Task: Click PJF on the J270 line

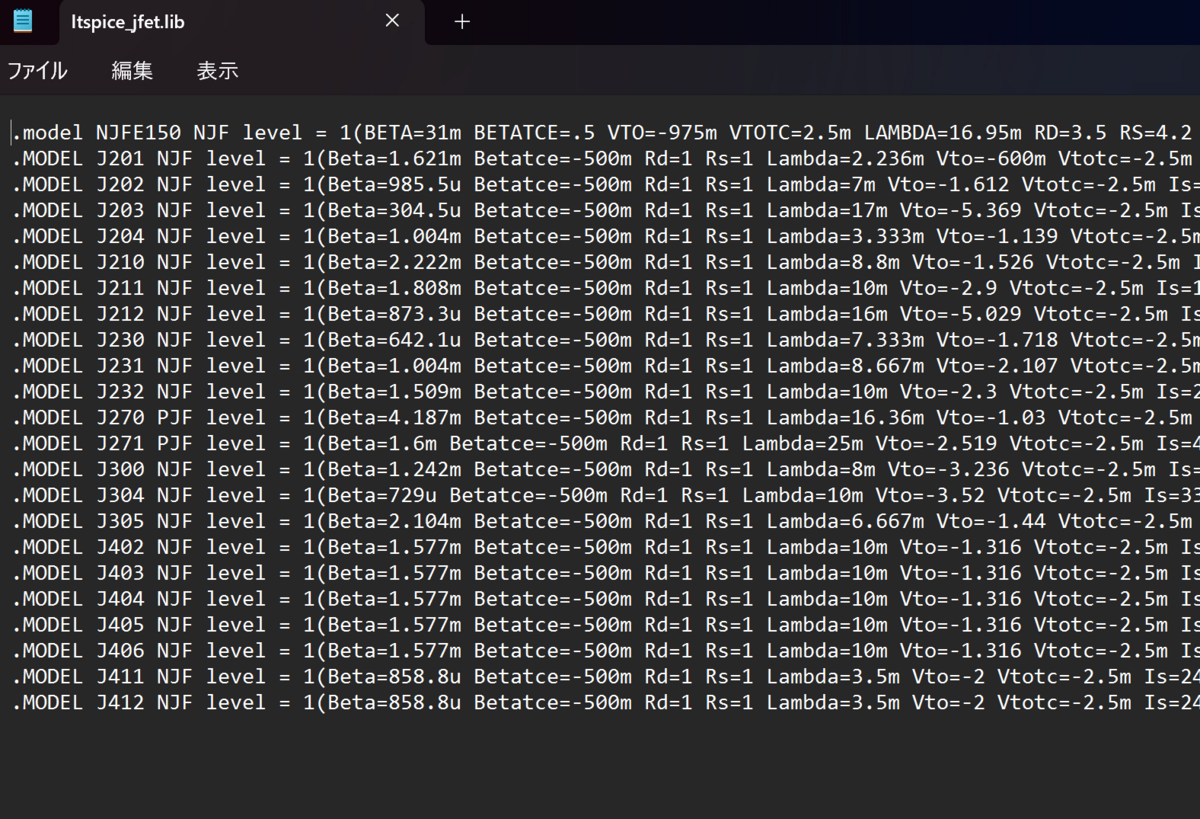Action: point(175,418)
